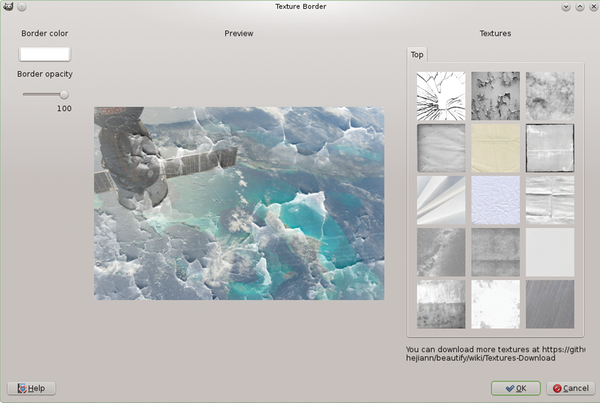Viewport: 600px width, 403px height.
Task: Pick the plain off-white texture thumbnail
Action: point(549,252)
